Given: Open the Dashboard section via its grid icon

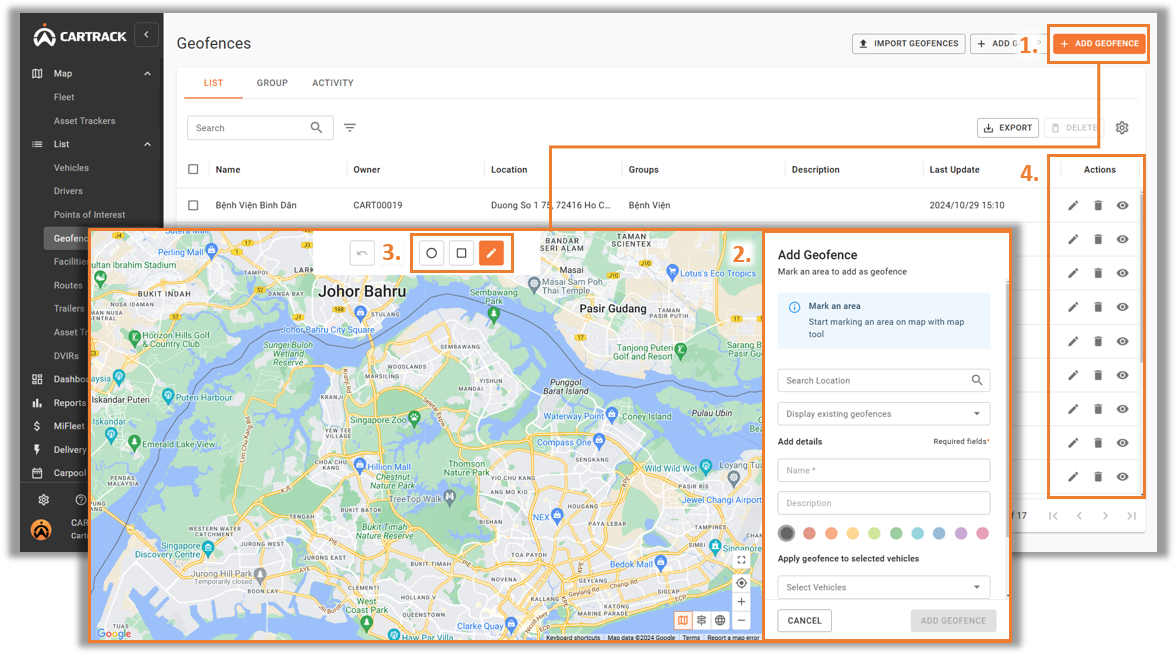Looking at the screenshot, I should pyautogui.click(x=37, y=379).
